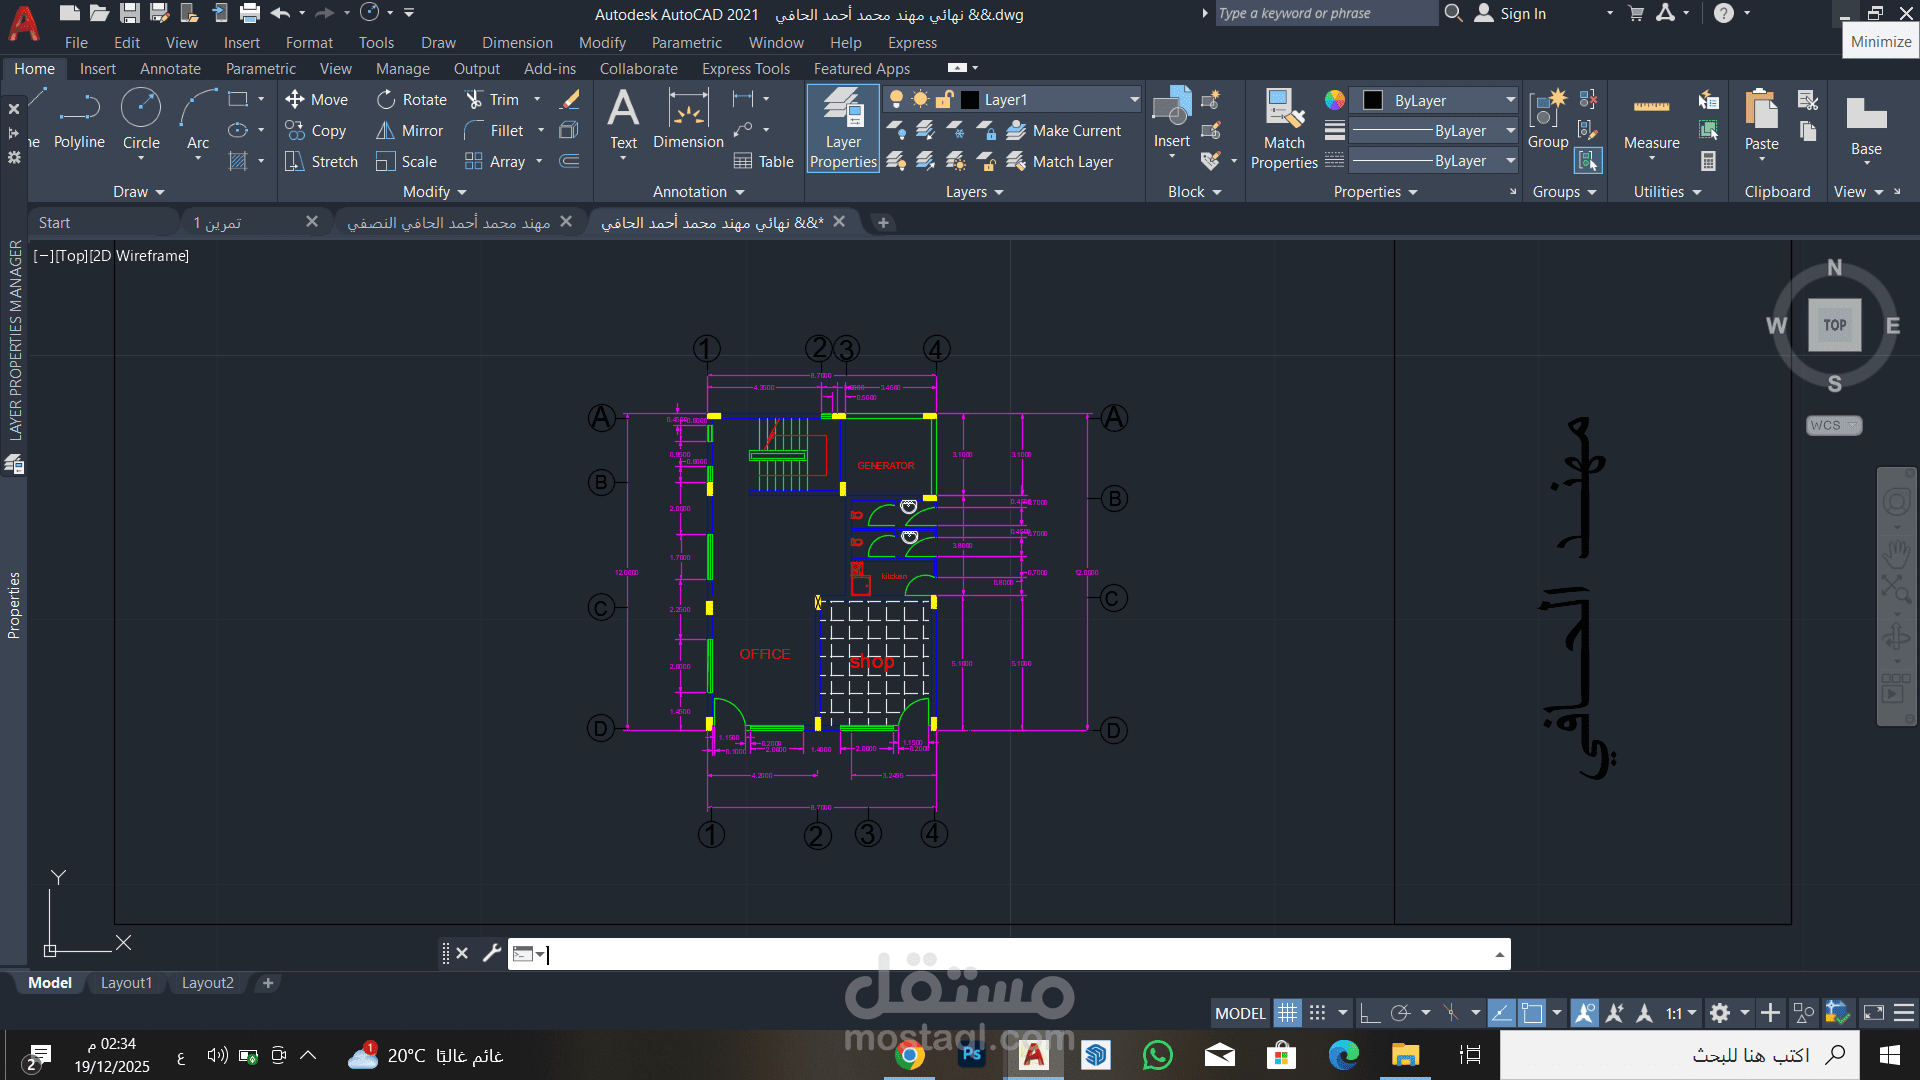This screenshot has height=1080, width=1920.
Task: Expand the Layers panel
Action: [x=975, y=192]
